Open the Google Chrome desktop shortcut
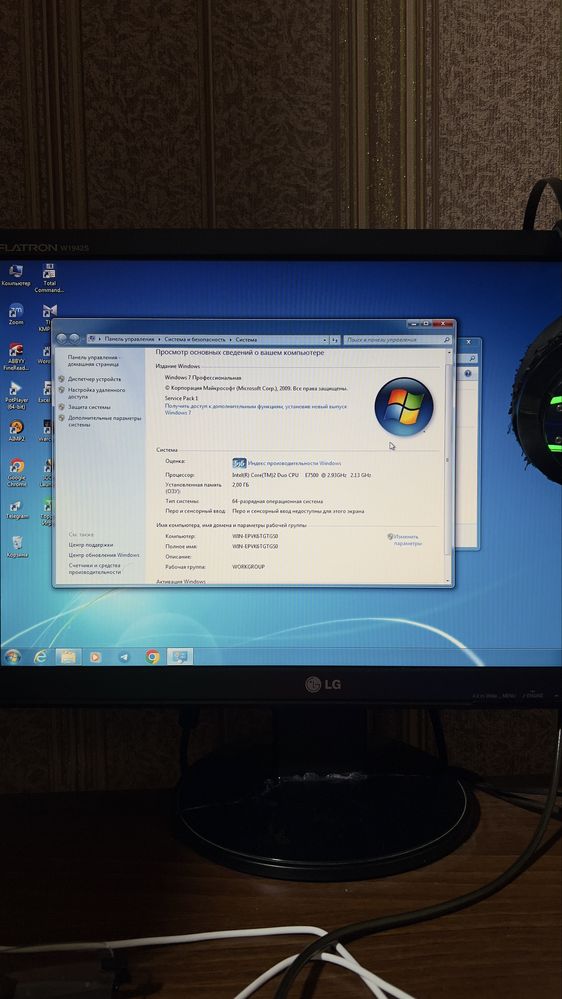 [17, 472]
